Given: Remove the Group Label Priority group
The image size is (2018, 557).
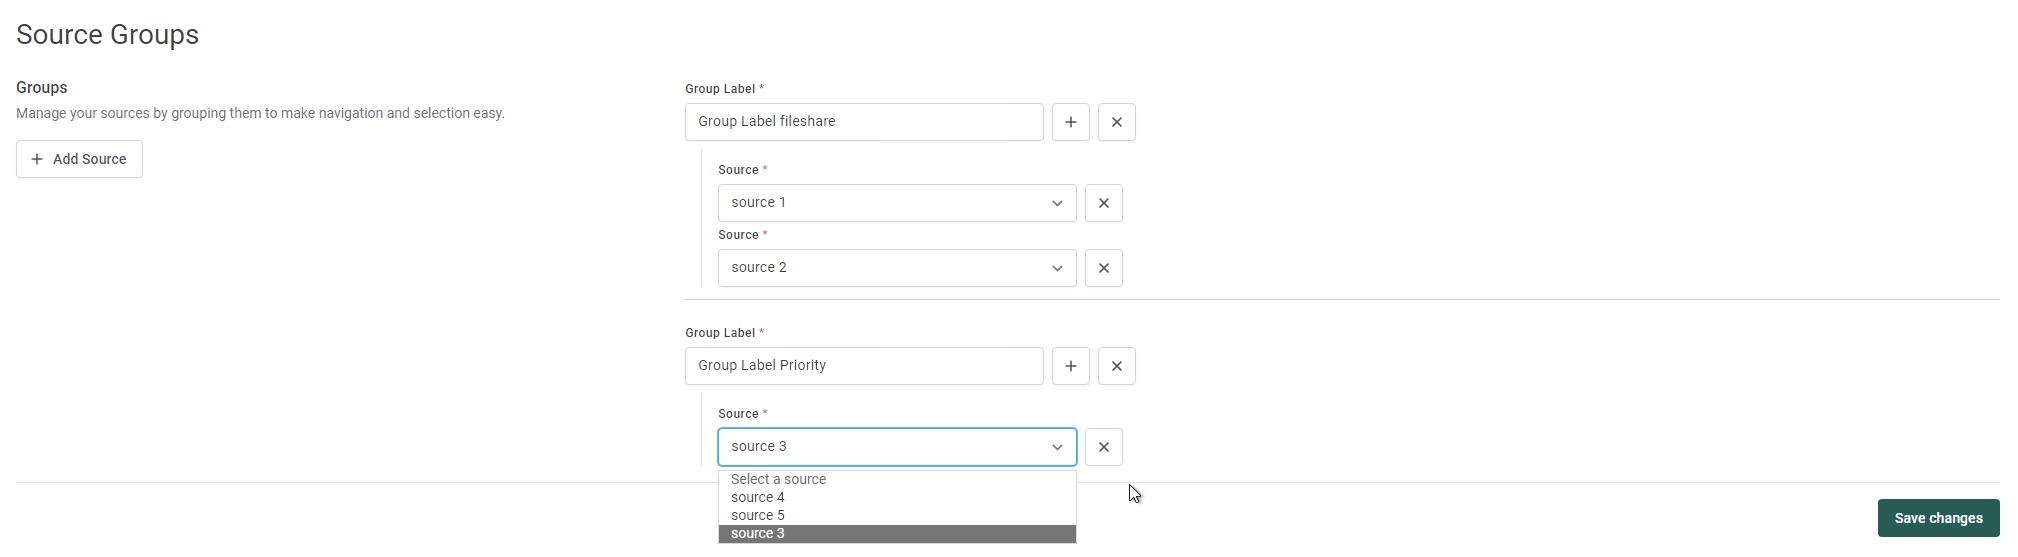Looking at the screenshot, I should click(1116, 366).
